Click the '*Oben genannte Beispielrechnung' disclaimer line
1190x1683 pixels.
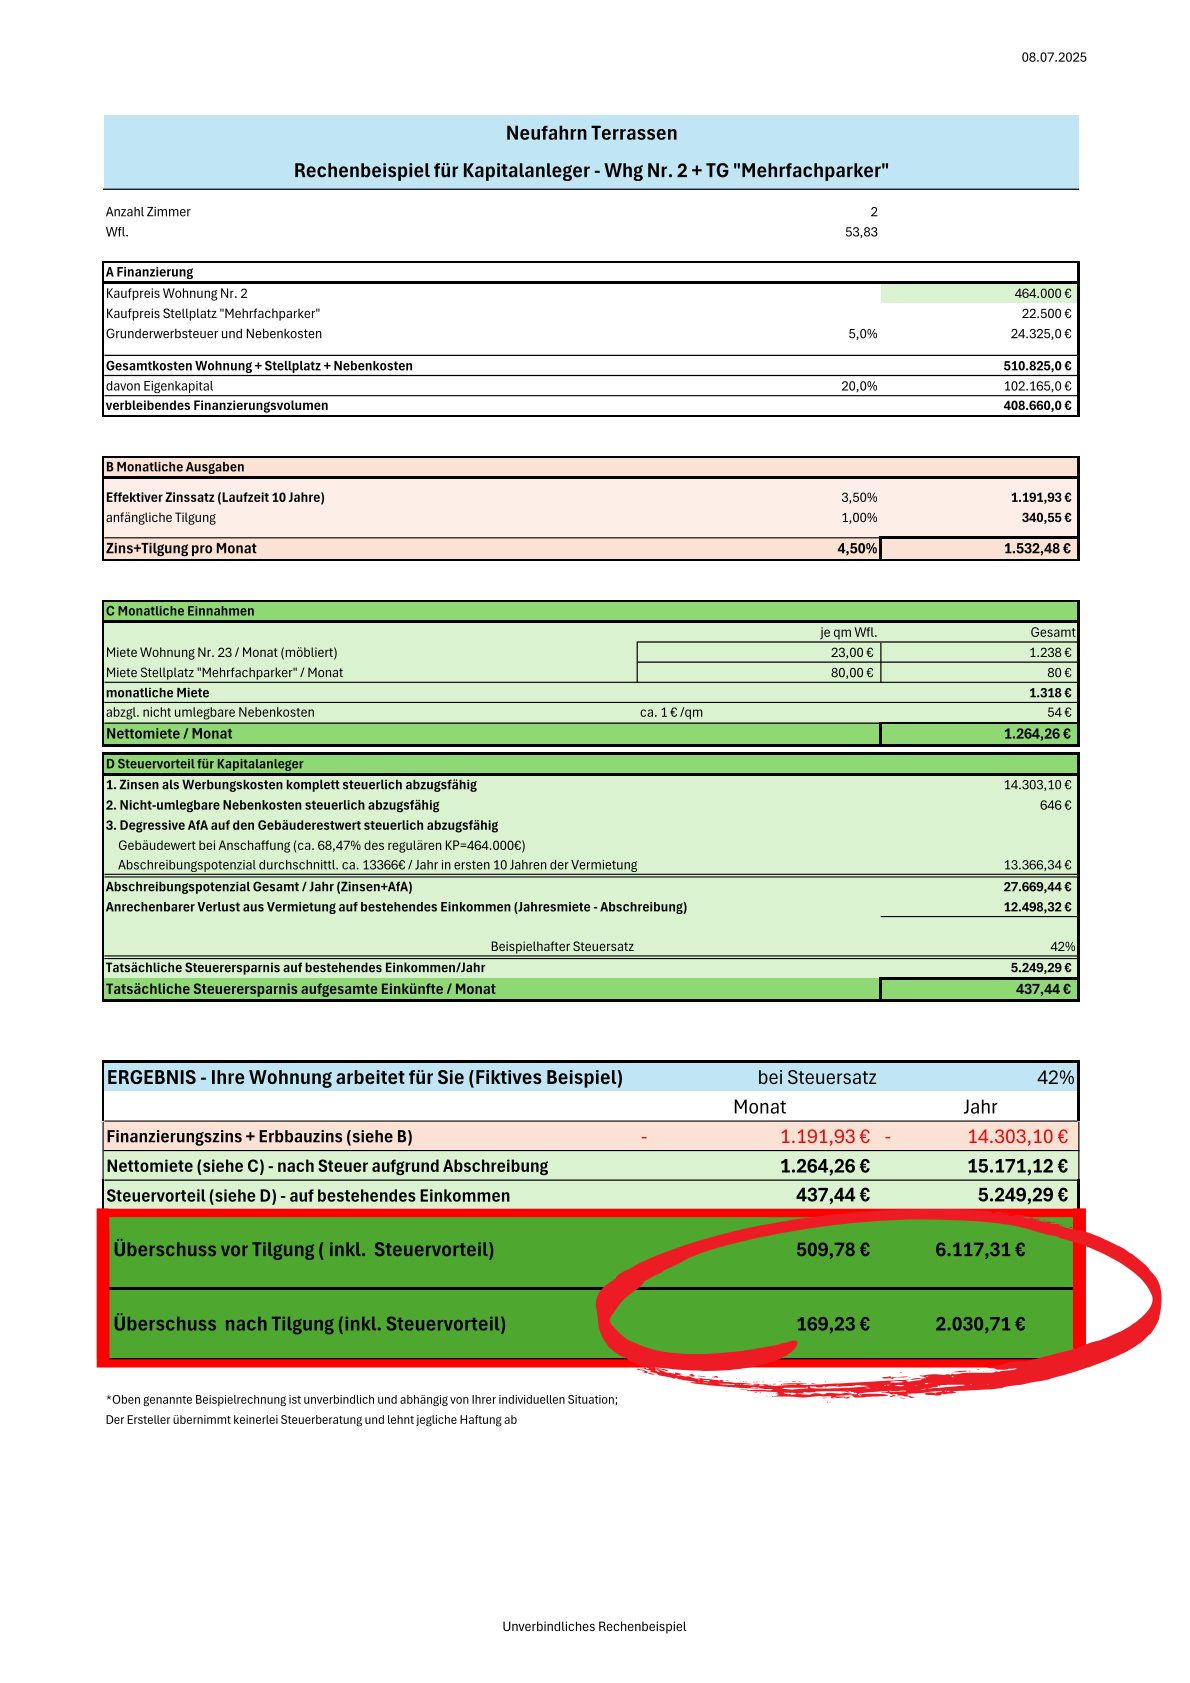[x=362, y=1400]
